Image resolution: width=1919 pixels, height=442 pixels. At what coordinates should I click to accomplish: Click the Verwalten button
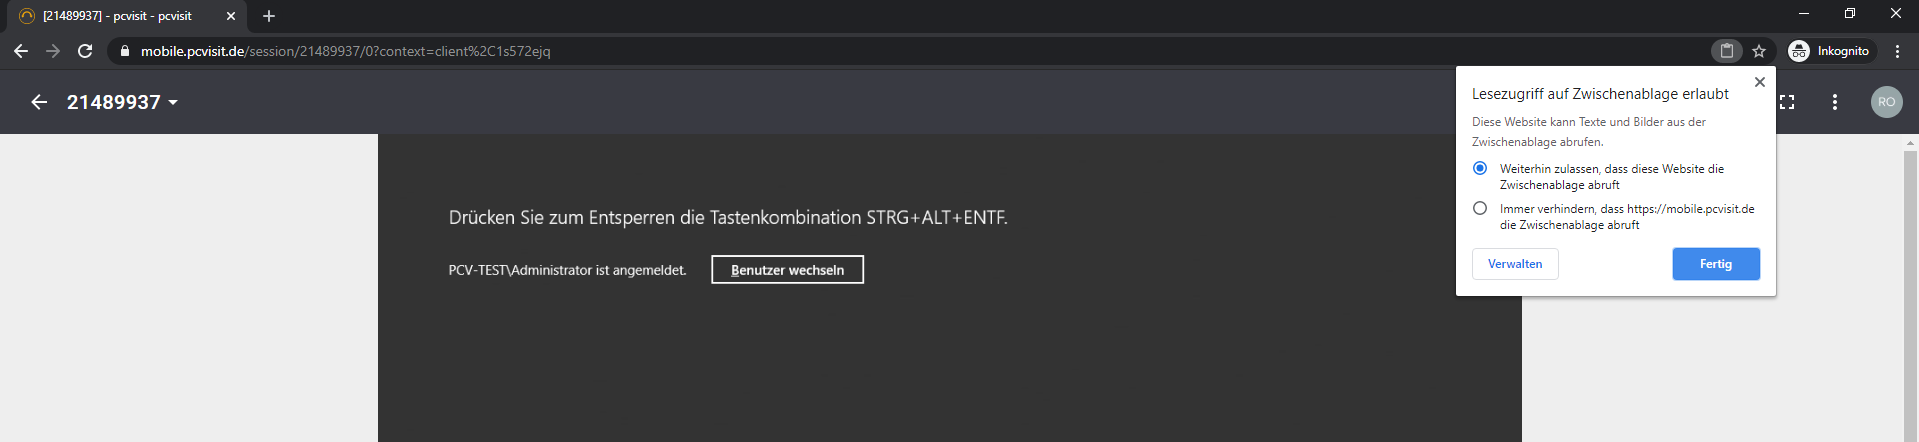click(x=1514, y=264)
